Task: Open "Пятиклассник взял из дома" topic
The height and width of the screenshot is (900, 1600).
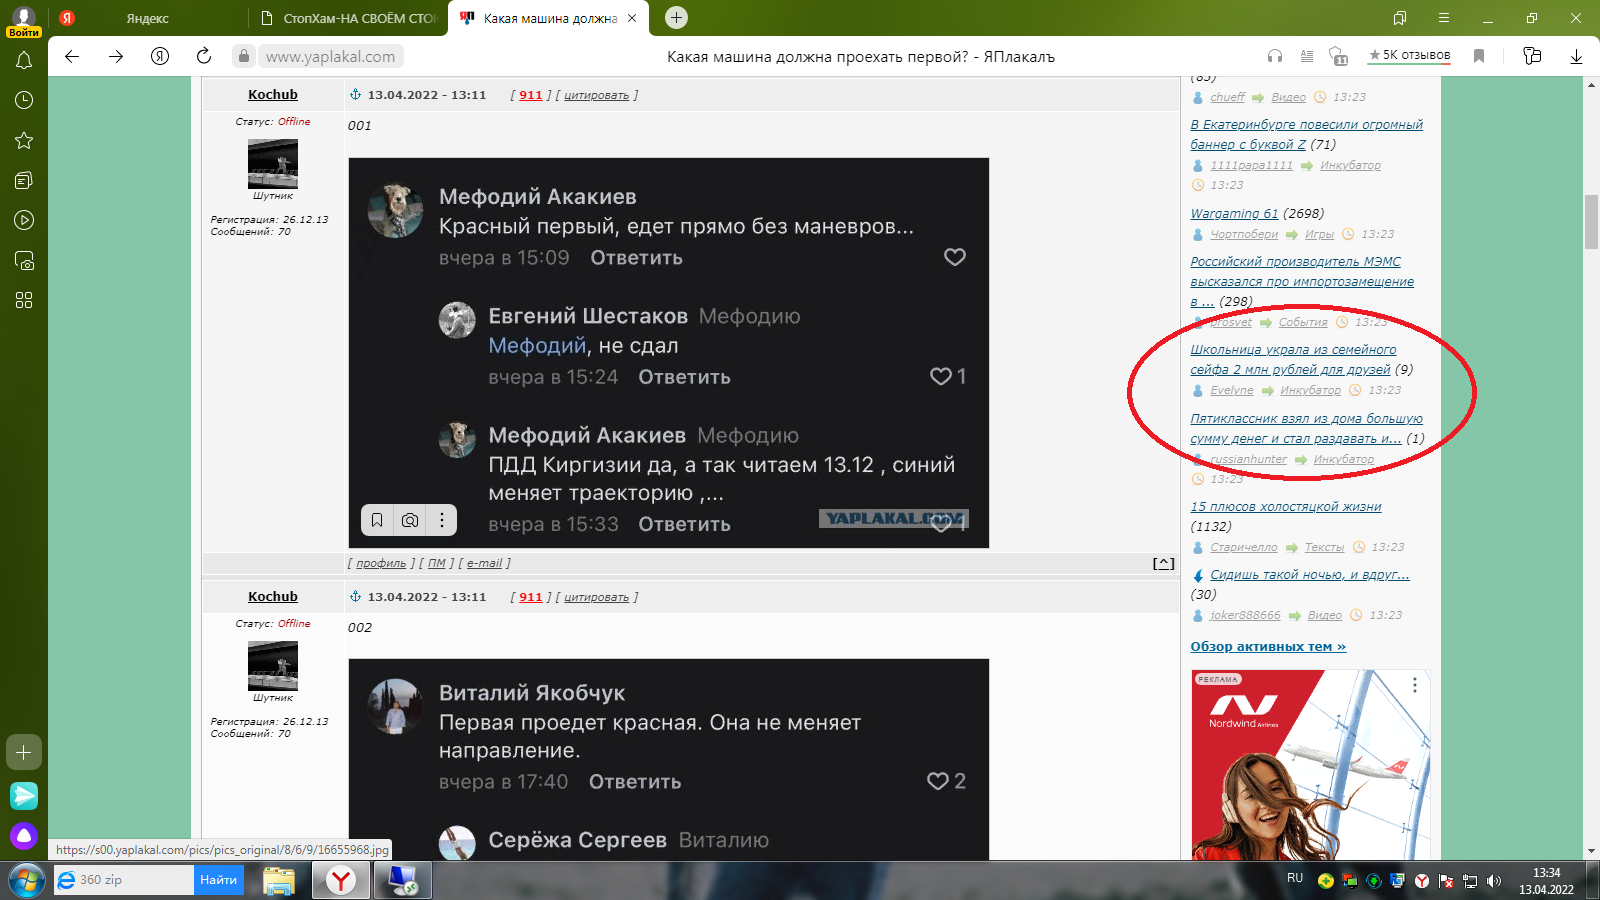Action: click(x=1306, y=429)
